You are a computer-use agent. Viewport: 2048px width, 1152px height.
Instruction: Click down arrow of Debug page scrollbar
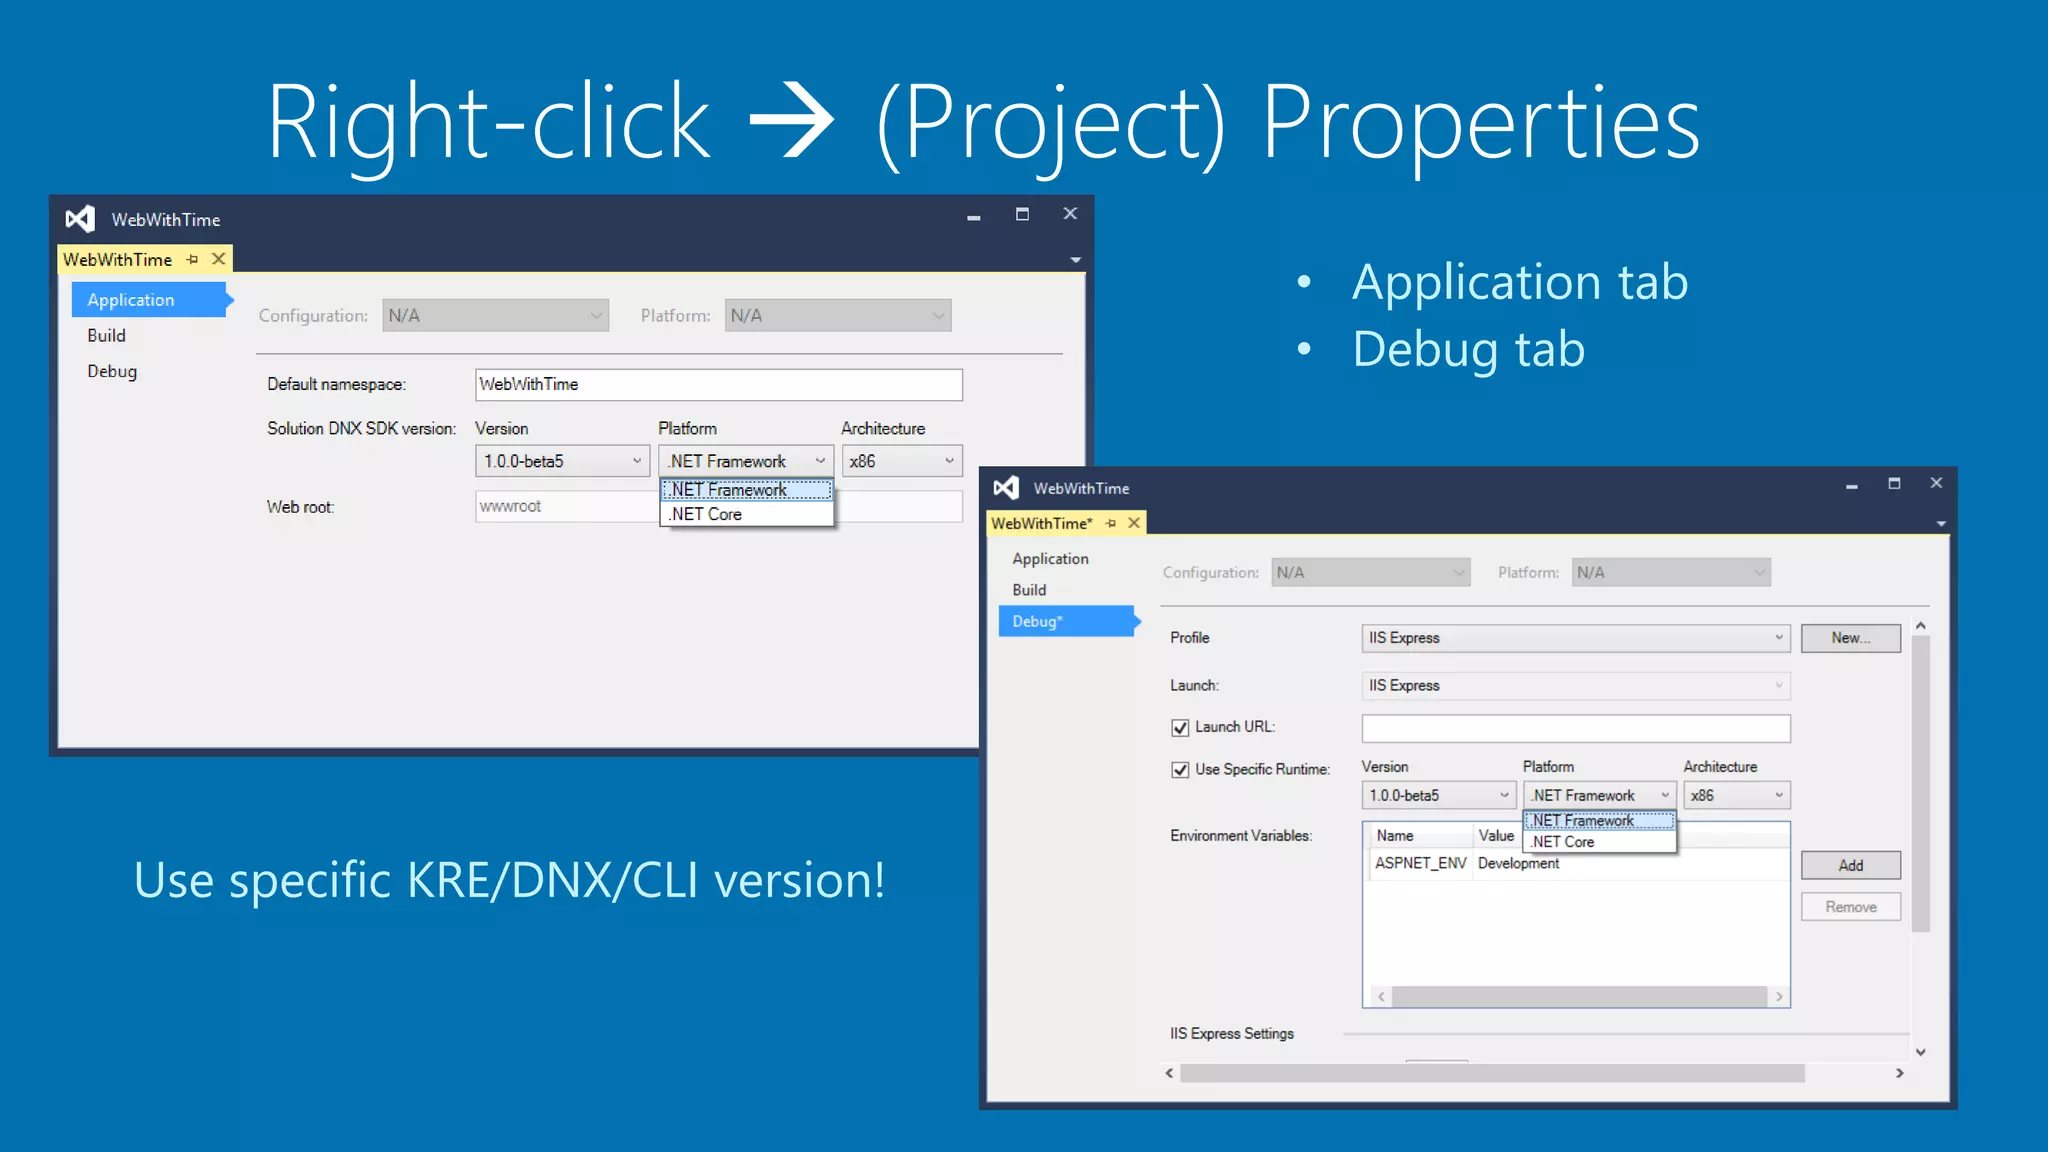click(1921, 1052)
